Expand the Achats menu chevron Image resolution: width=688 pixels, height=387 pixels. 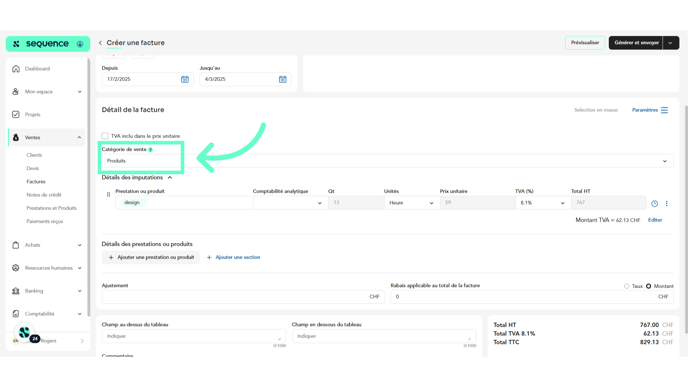point(79,245)
